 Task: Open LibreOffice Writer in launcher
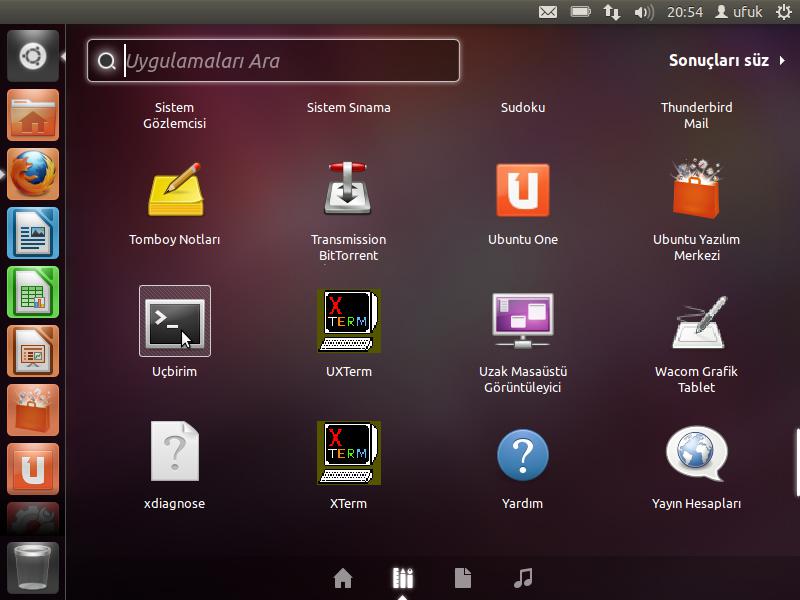(x=33, y=233)
